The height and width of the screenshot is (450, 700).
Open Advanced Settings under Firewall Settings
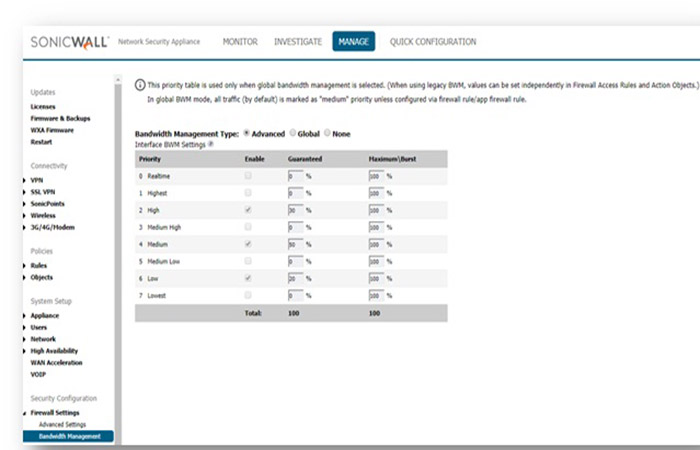(x=62, y=425)
